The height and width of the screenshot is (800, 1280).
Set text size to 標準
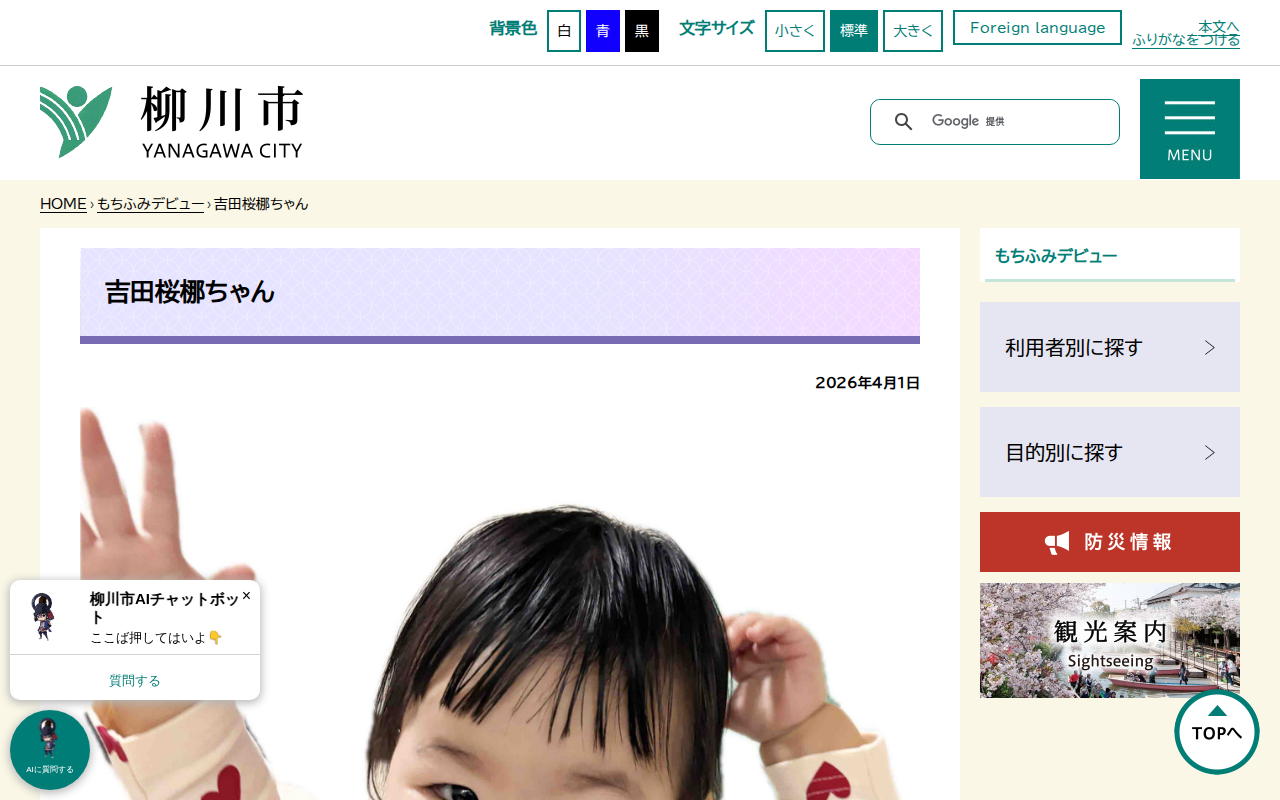[854, 31]
